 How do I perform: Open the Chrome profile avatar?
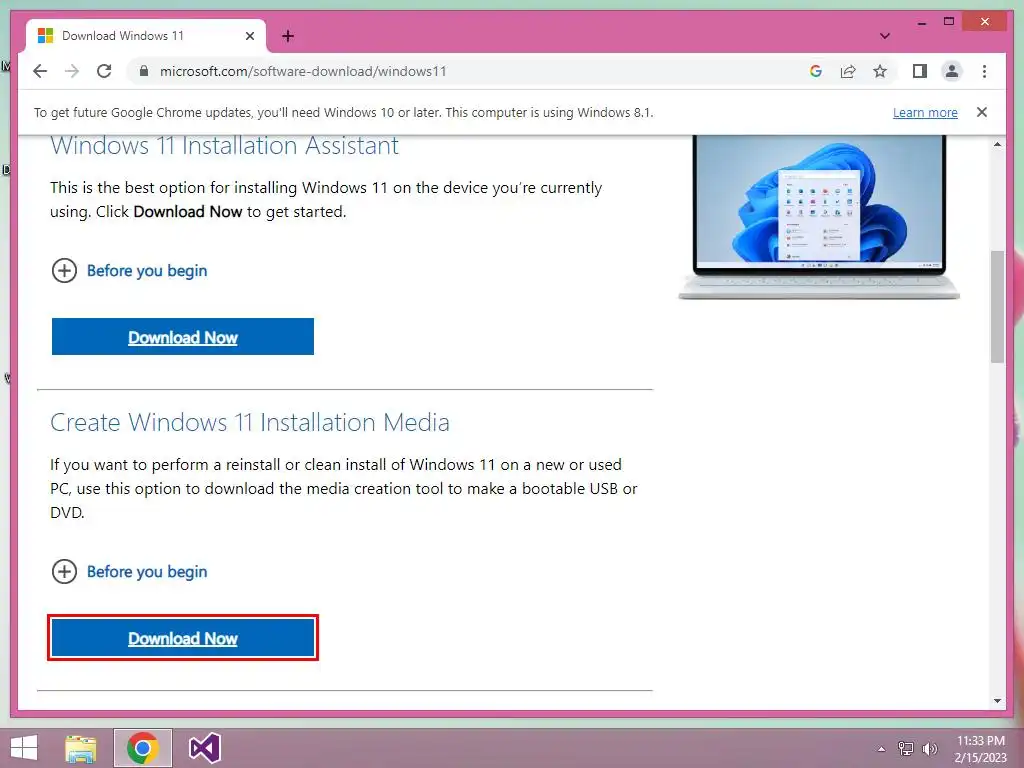click(x=952, y=71)
